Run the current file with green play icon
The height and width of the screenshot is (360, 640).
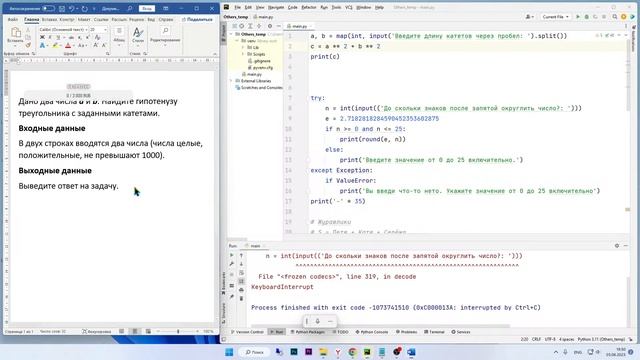(x=578, y=17)
